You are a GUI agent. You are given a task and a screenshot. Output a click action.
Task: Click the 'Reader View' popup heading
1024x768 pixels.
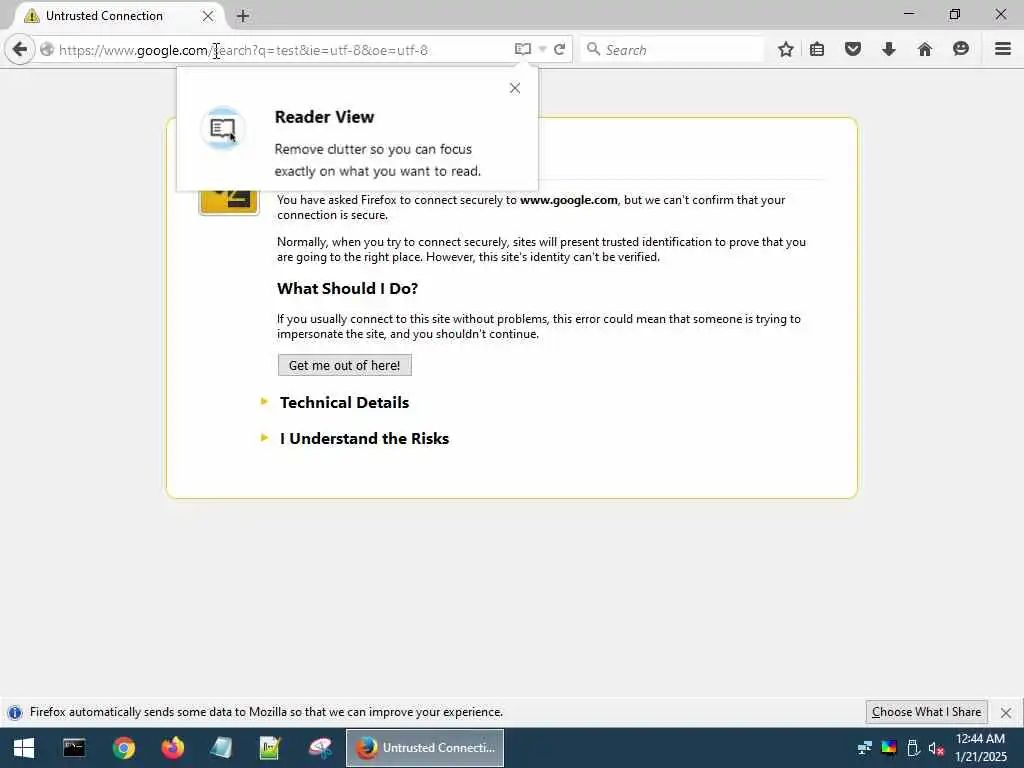click(325, 117)
